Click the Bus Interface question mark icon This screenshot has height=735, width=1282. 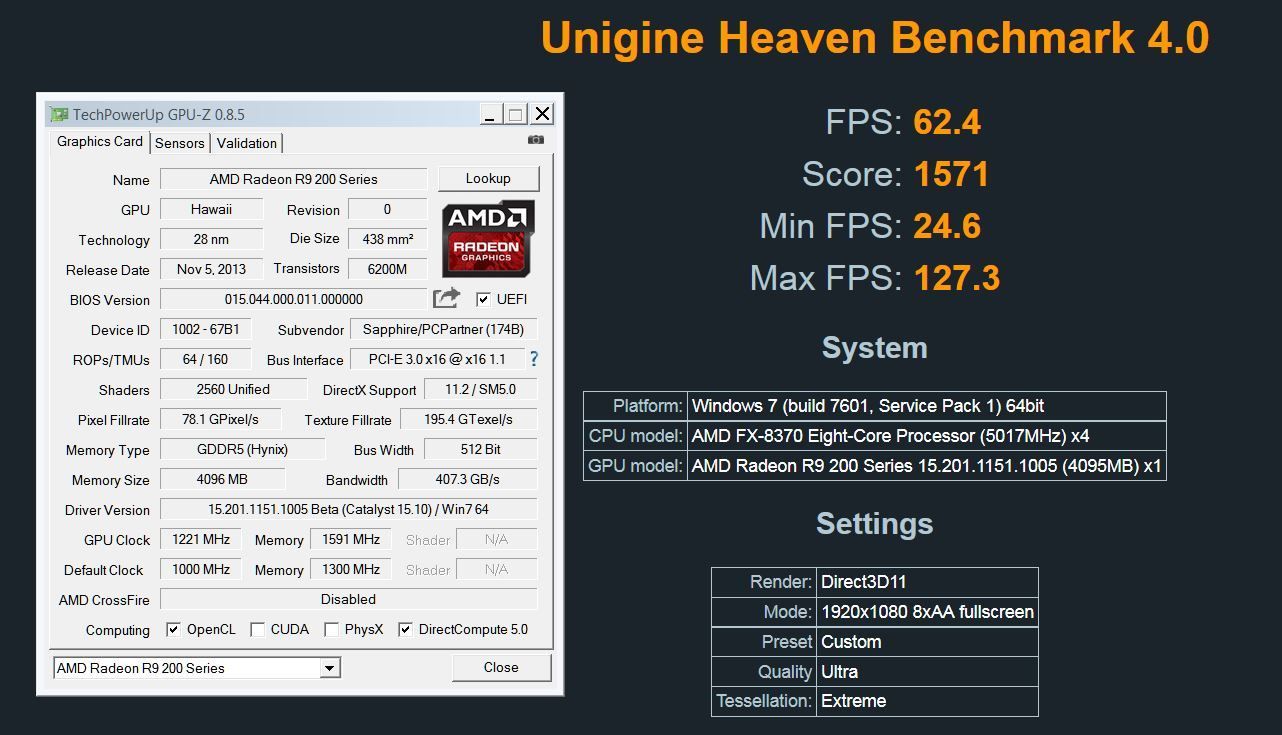(533, 359)
